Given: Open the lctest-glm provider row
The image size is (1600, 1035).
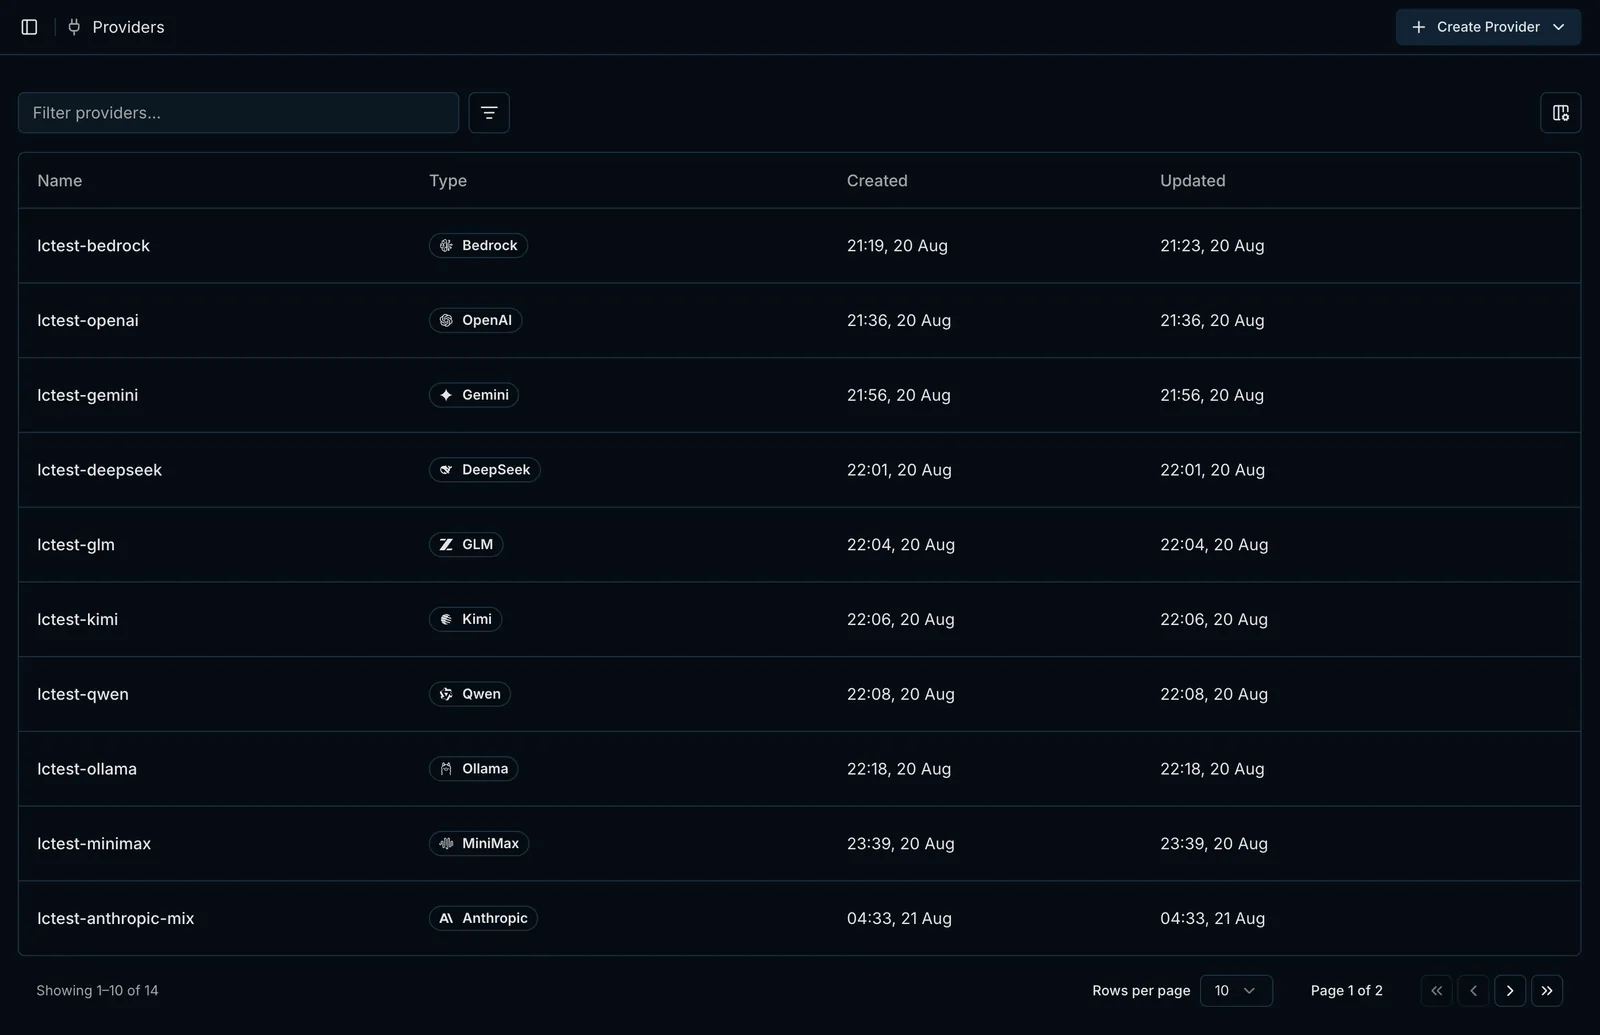Looking at the screenshot, I should (x=799, y=545).
